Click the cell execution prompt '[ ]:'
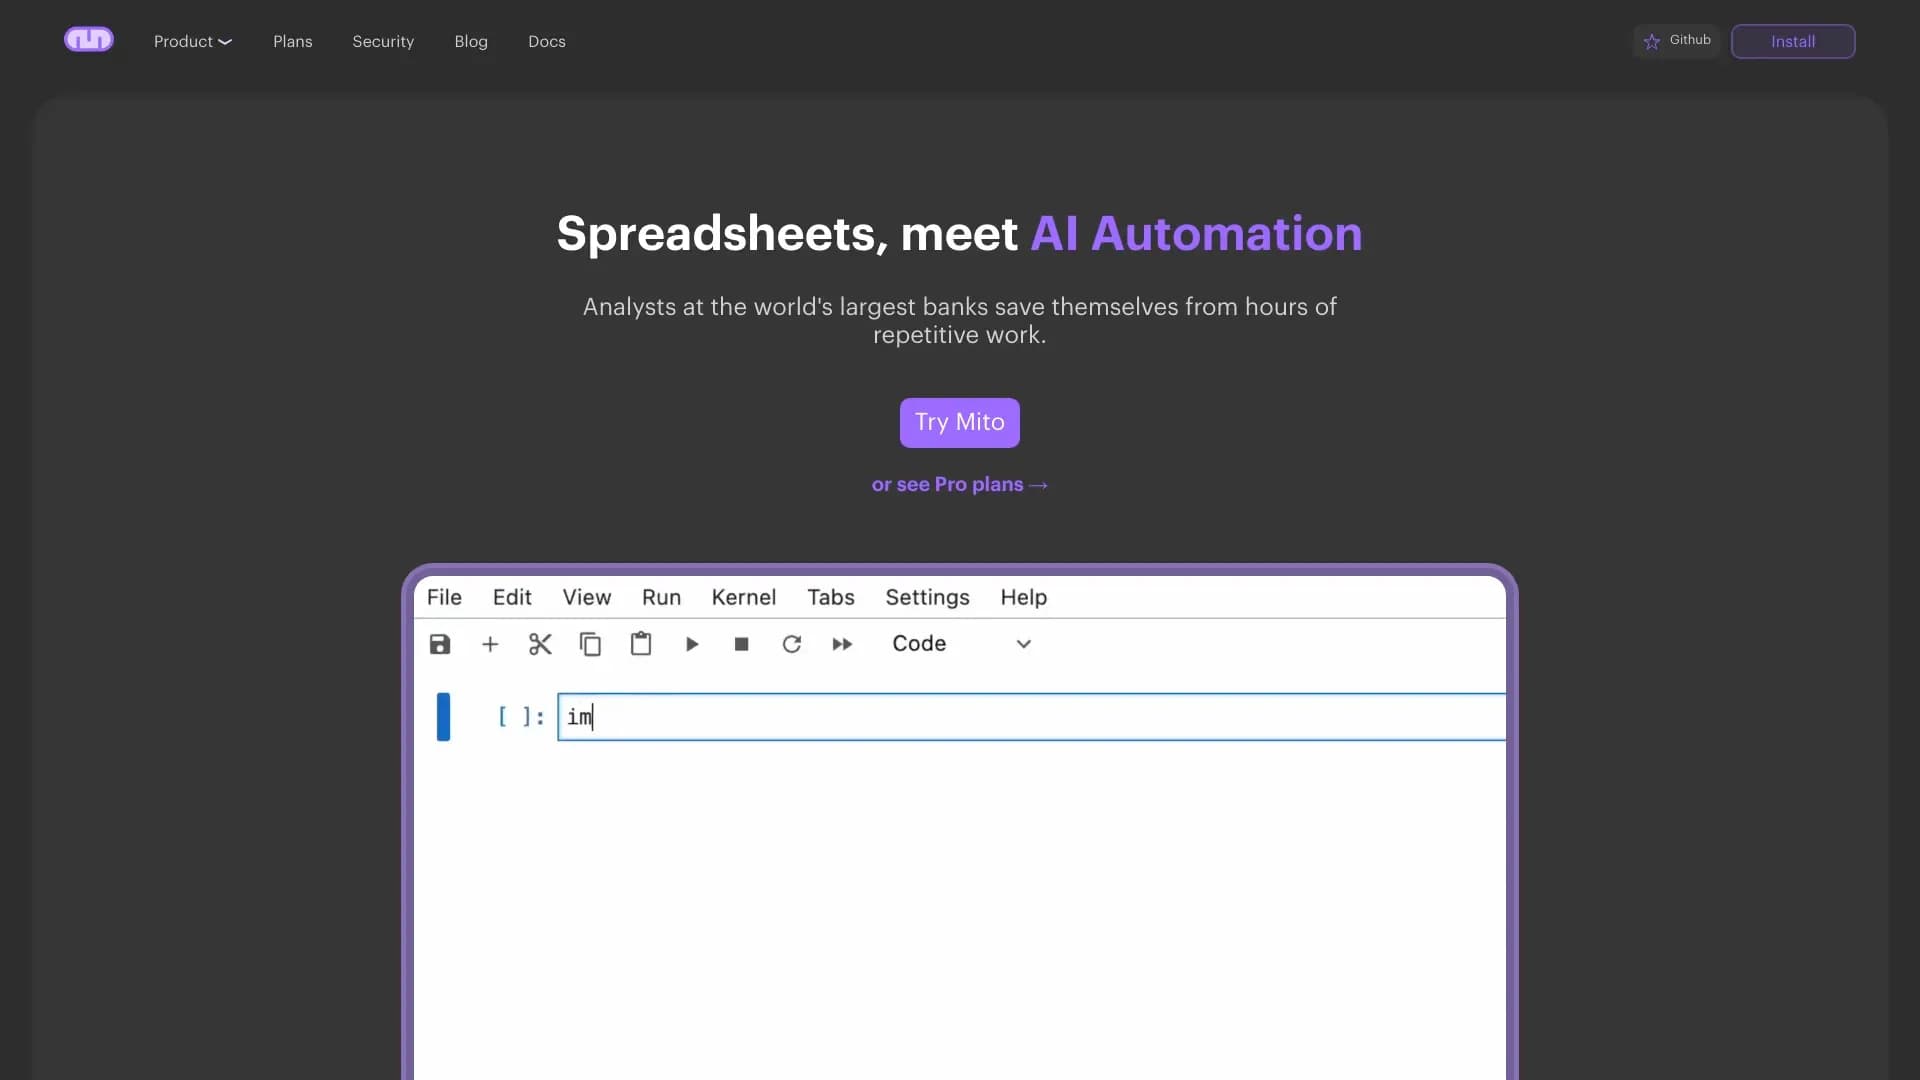 [x=521, y=717]
